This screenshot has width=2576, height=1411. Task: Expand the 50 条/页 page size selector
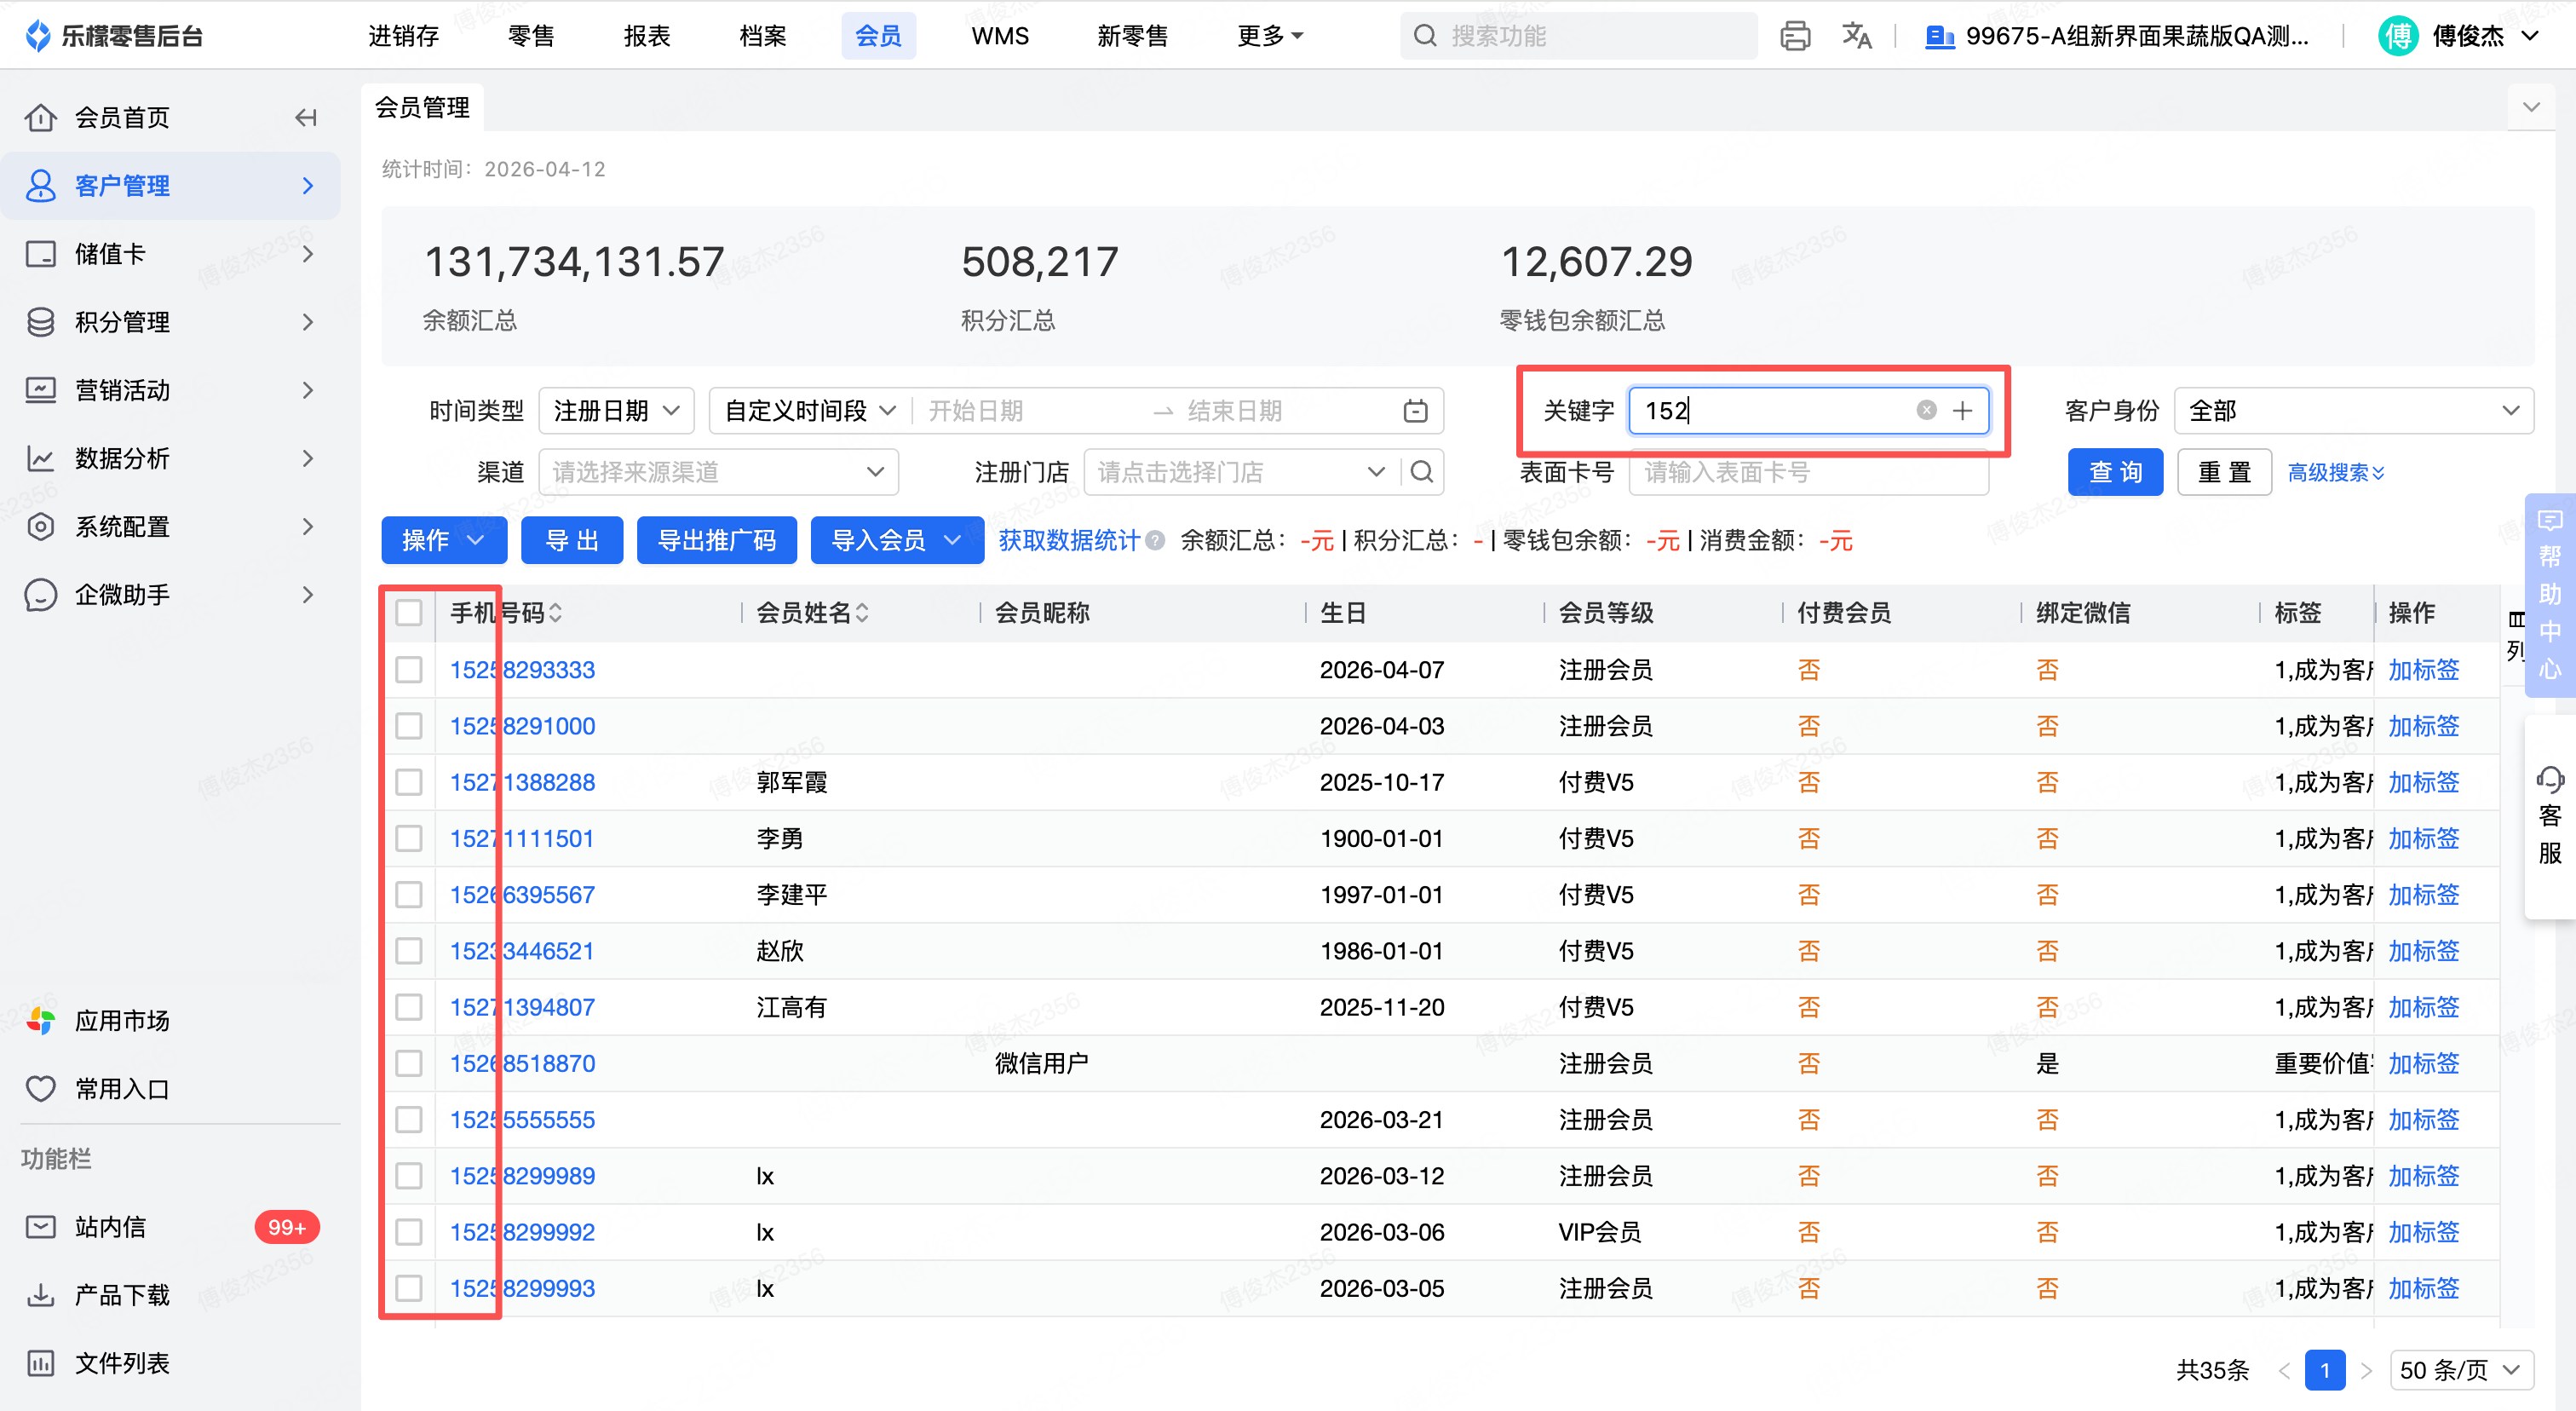[2460, 1370]
